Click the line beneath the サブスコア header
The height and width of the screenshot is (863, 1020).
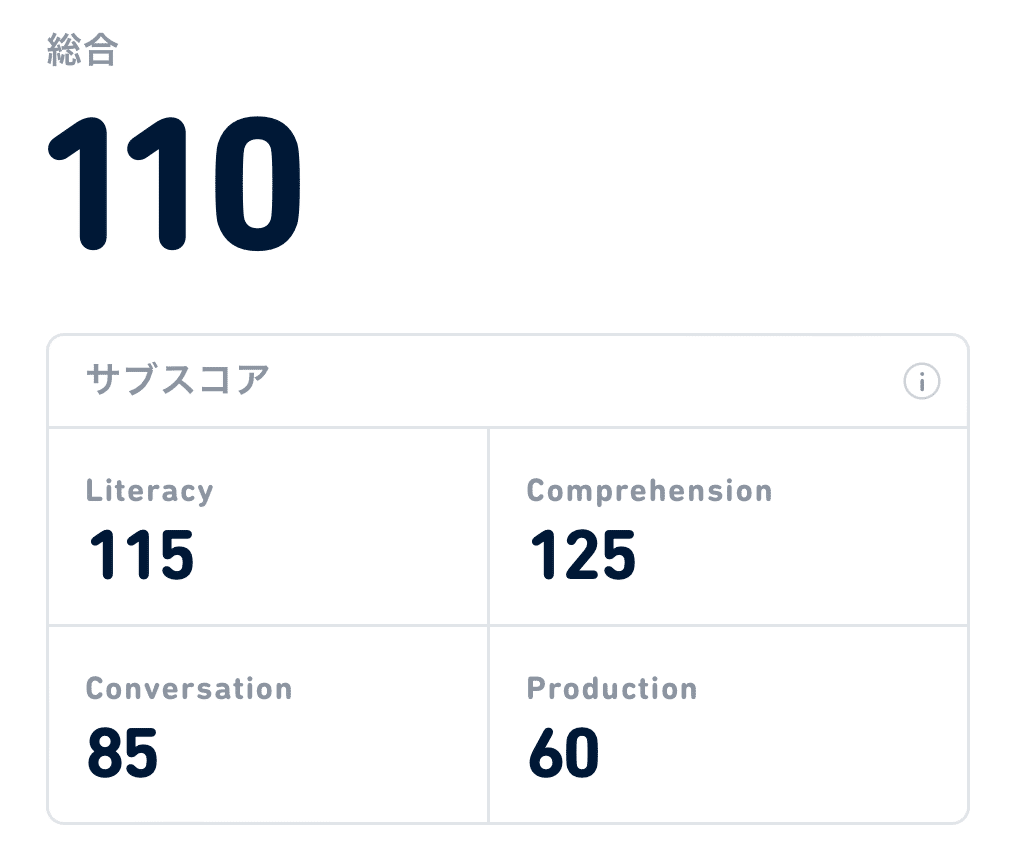pyautogui.click(x=508, y=428)
